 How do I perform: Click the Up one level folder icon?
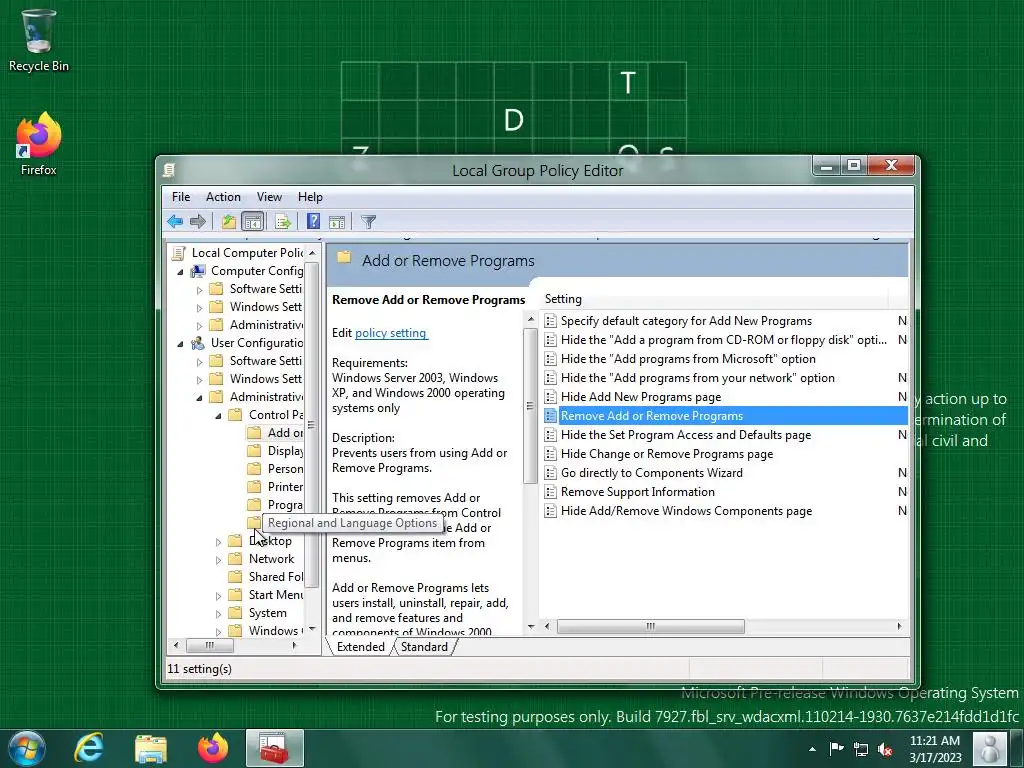(229, 221)
